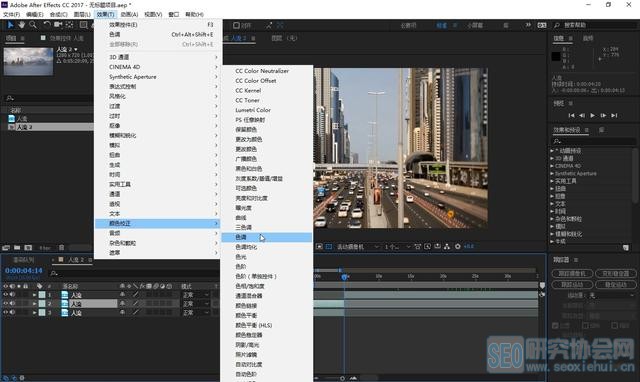Viewport: 640px width, 382px height.
Task: Click the viewer Always Preview This View icon
Action: (320, 247)
